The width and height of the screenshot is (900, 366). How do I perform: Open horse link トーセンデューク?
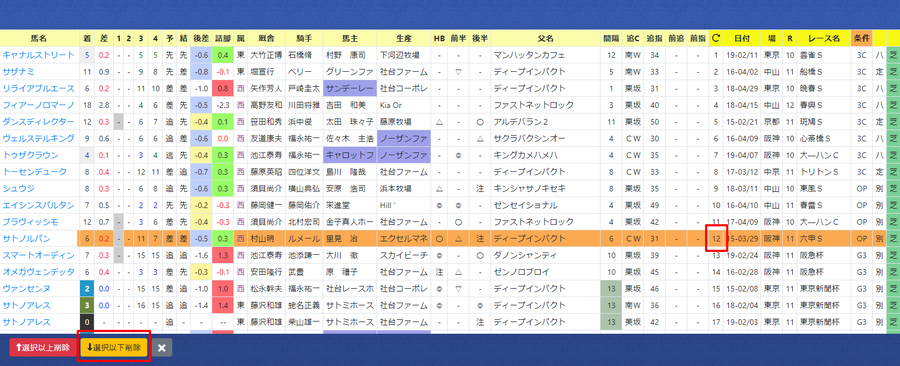[x=34, y=172]
